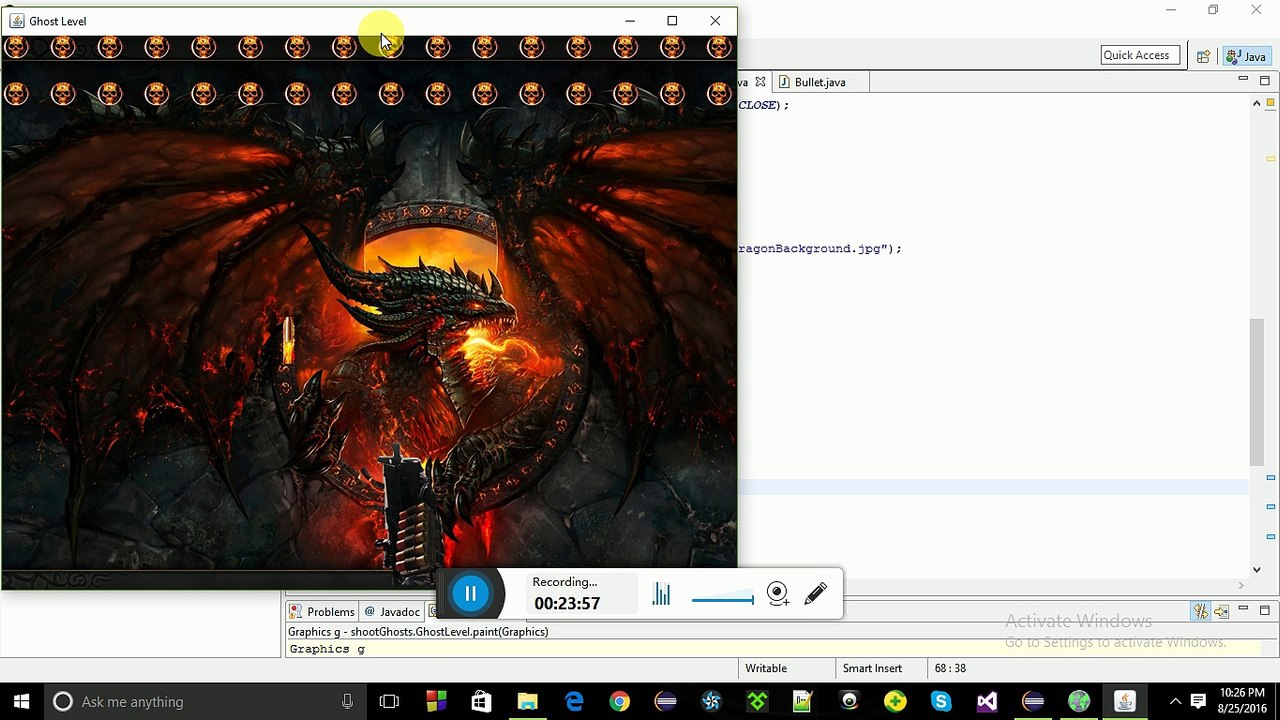Add webcam overlay in the recorder
The image size is (1280, 720).
[x=778, y=594]
